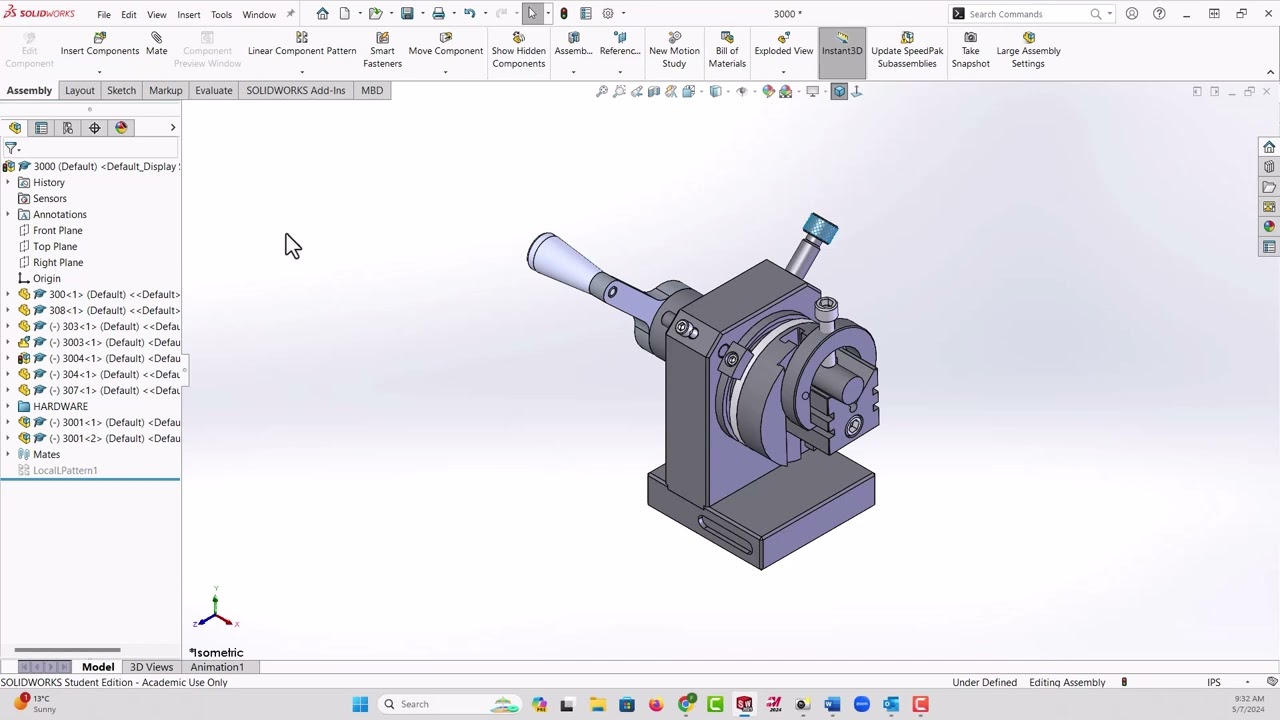Expand the Mates folder
This screenshot has width=1280, height=720.
pyautogui.click(x=8, y=454)
